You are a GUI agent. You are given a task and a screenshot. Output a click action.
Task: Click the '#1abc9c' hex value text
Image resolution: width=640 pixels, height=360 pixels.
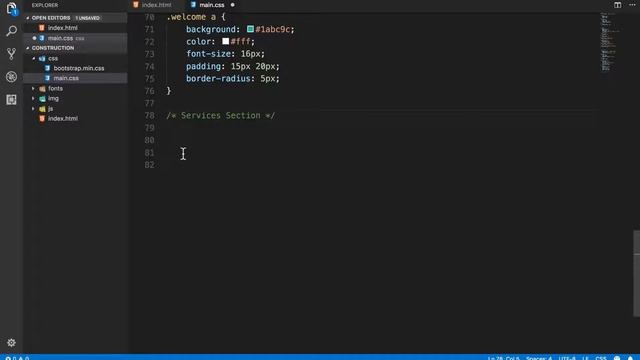pos(273,29)
